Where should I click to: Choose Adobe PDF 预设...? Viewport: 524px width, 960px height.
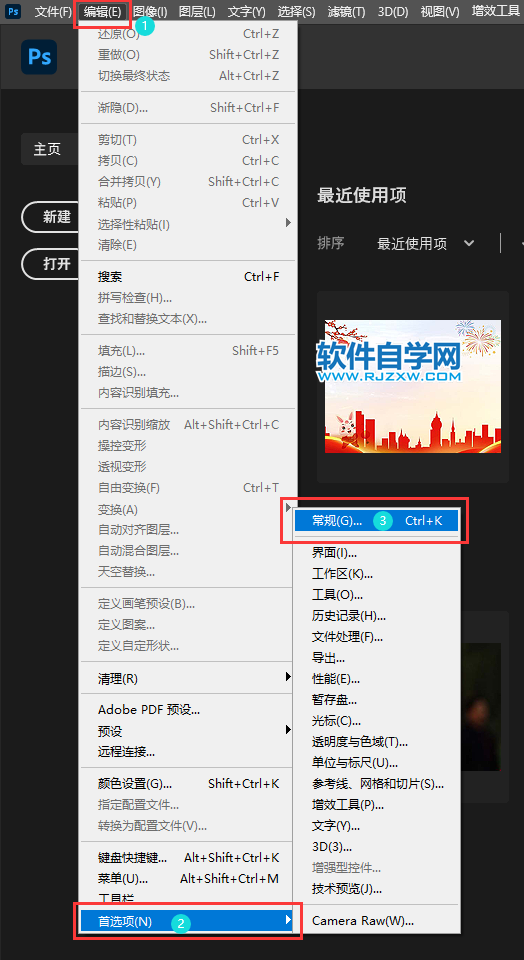[x=188, y=710]
